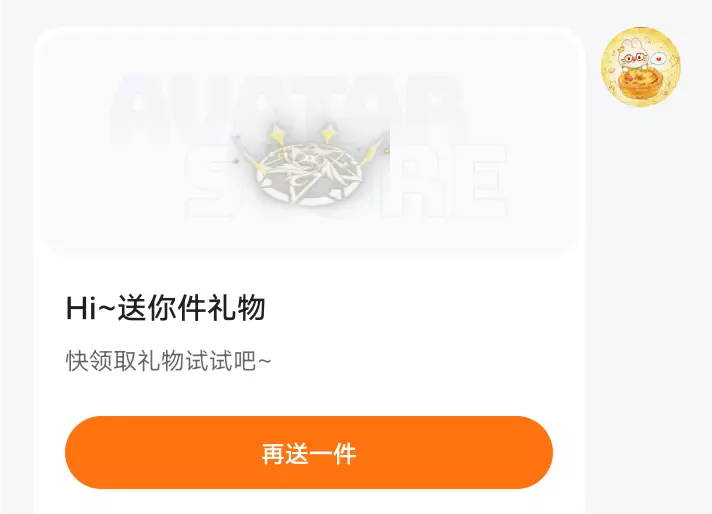Click the faded AVATAR watermark text
Image resolution: width=712 pixels, height=514 pixels.
click(287, 109)
